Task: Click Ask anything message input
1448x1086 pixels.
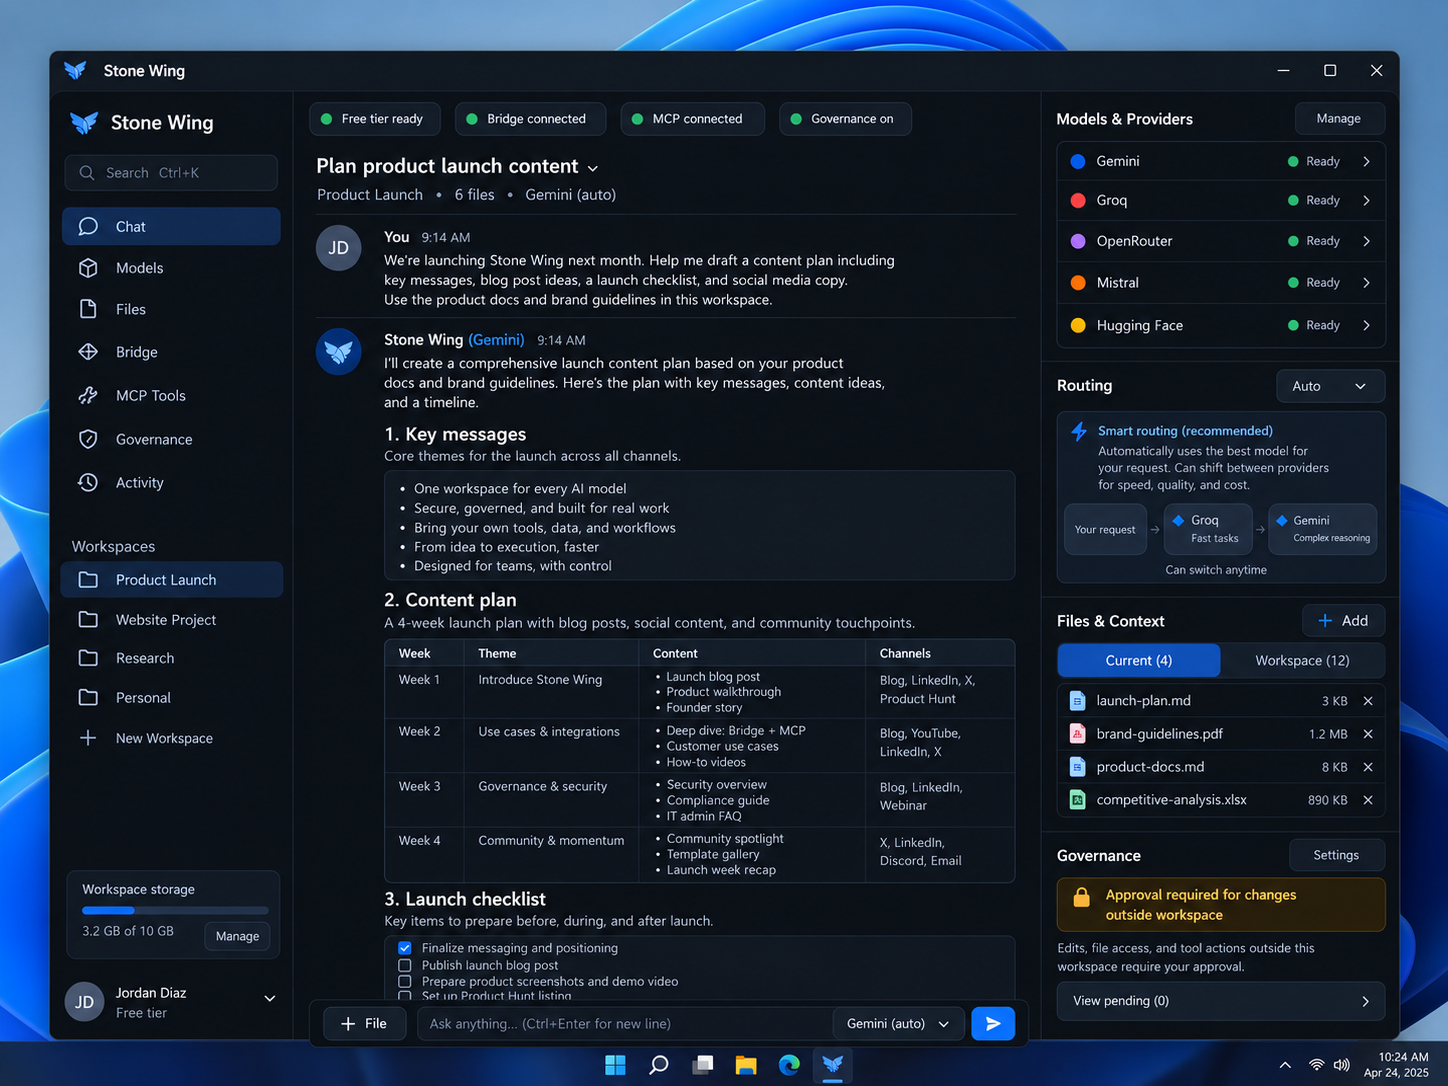Action: tap(624, 1024)
